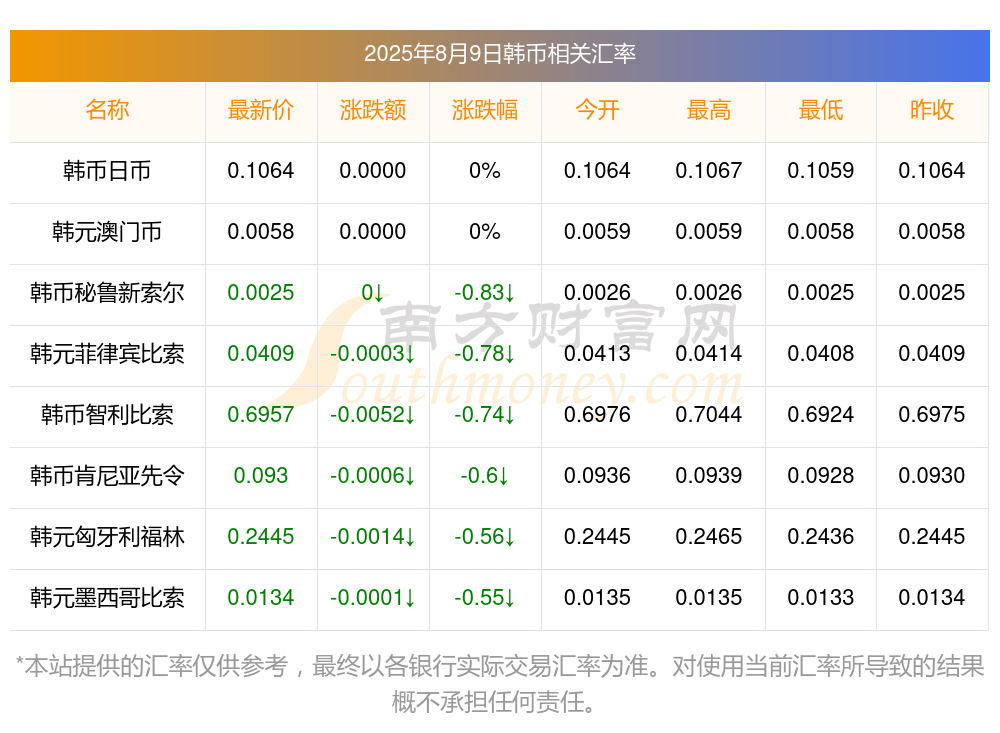The width and height of the screenshot is (1000, 733).
Task: Click the 韩元墨西哥比索 row name
Action: pos(107,598)
